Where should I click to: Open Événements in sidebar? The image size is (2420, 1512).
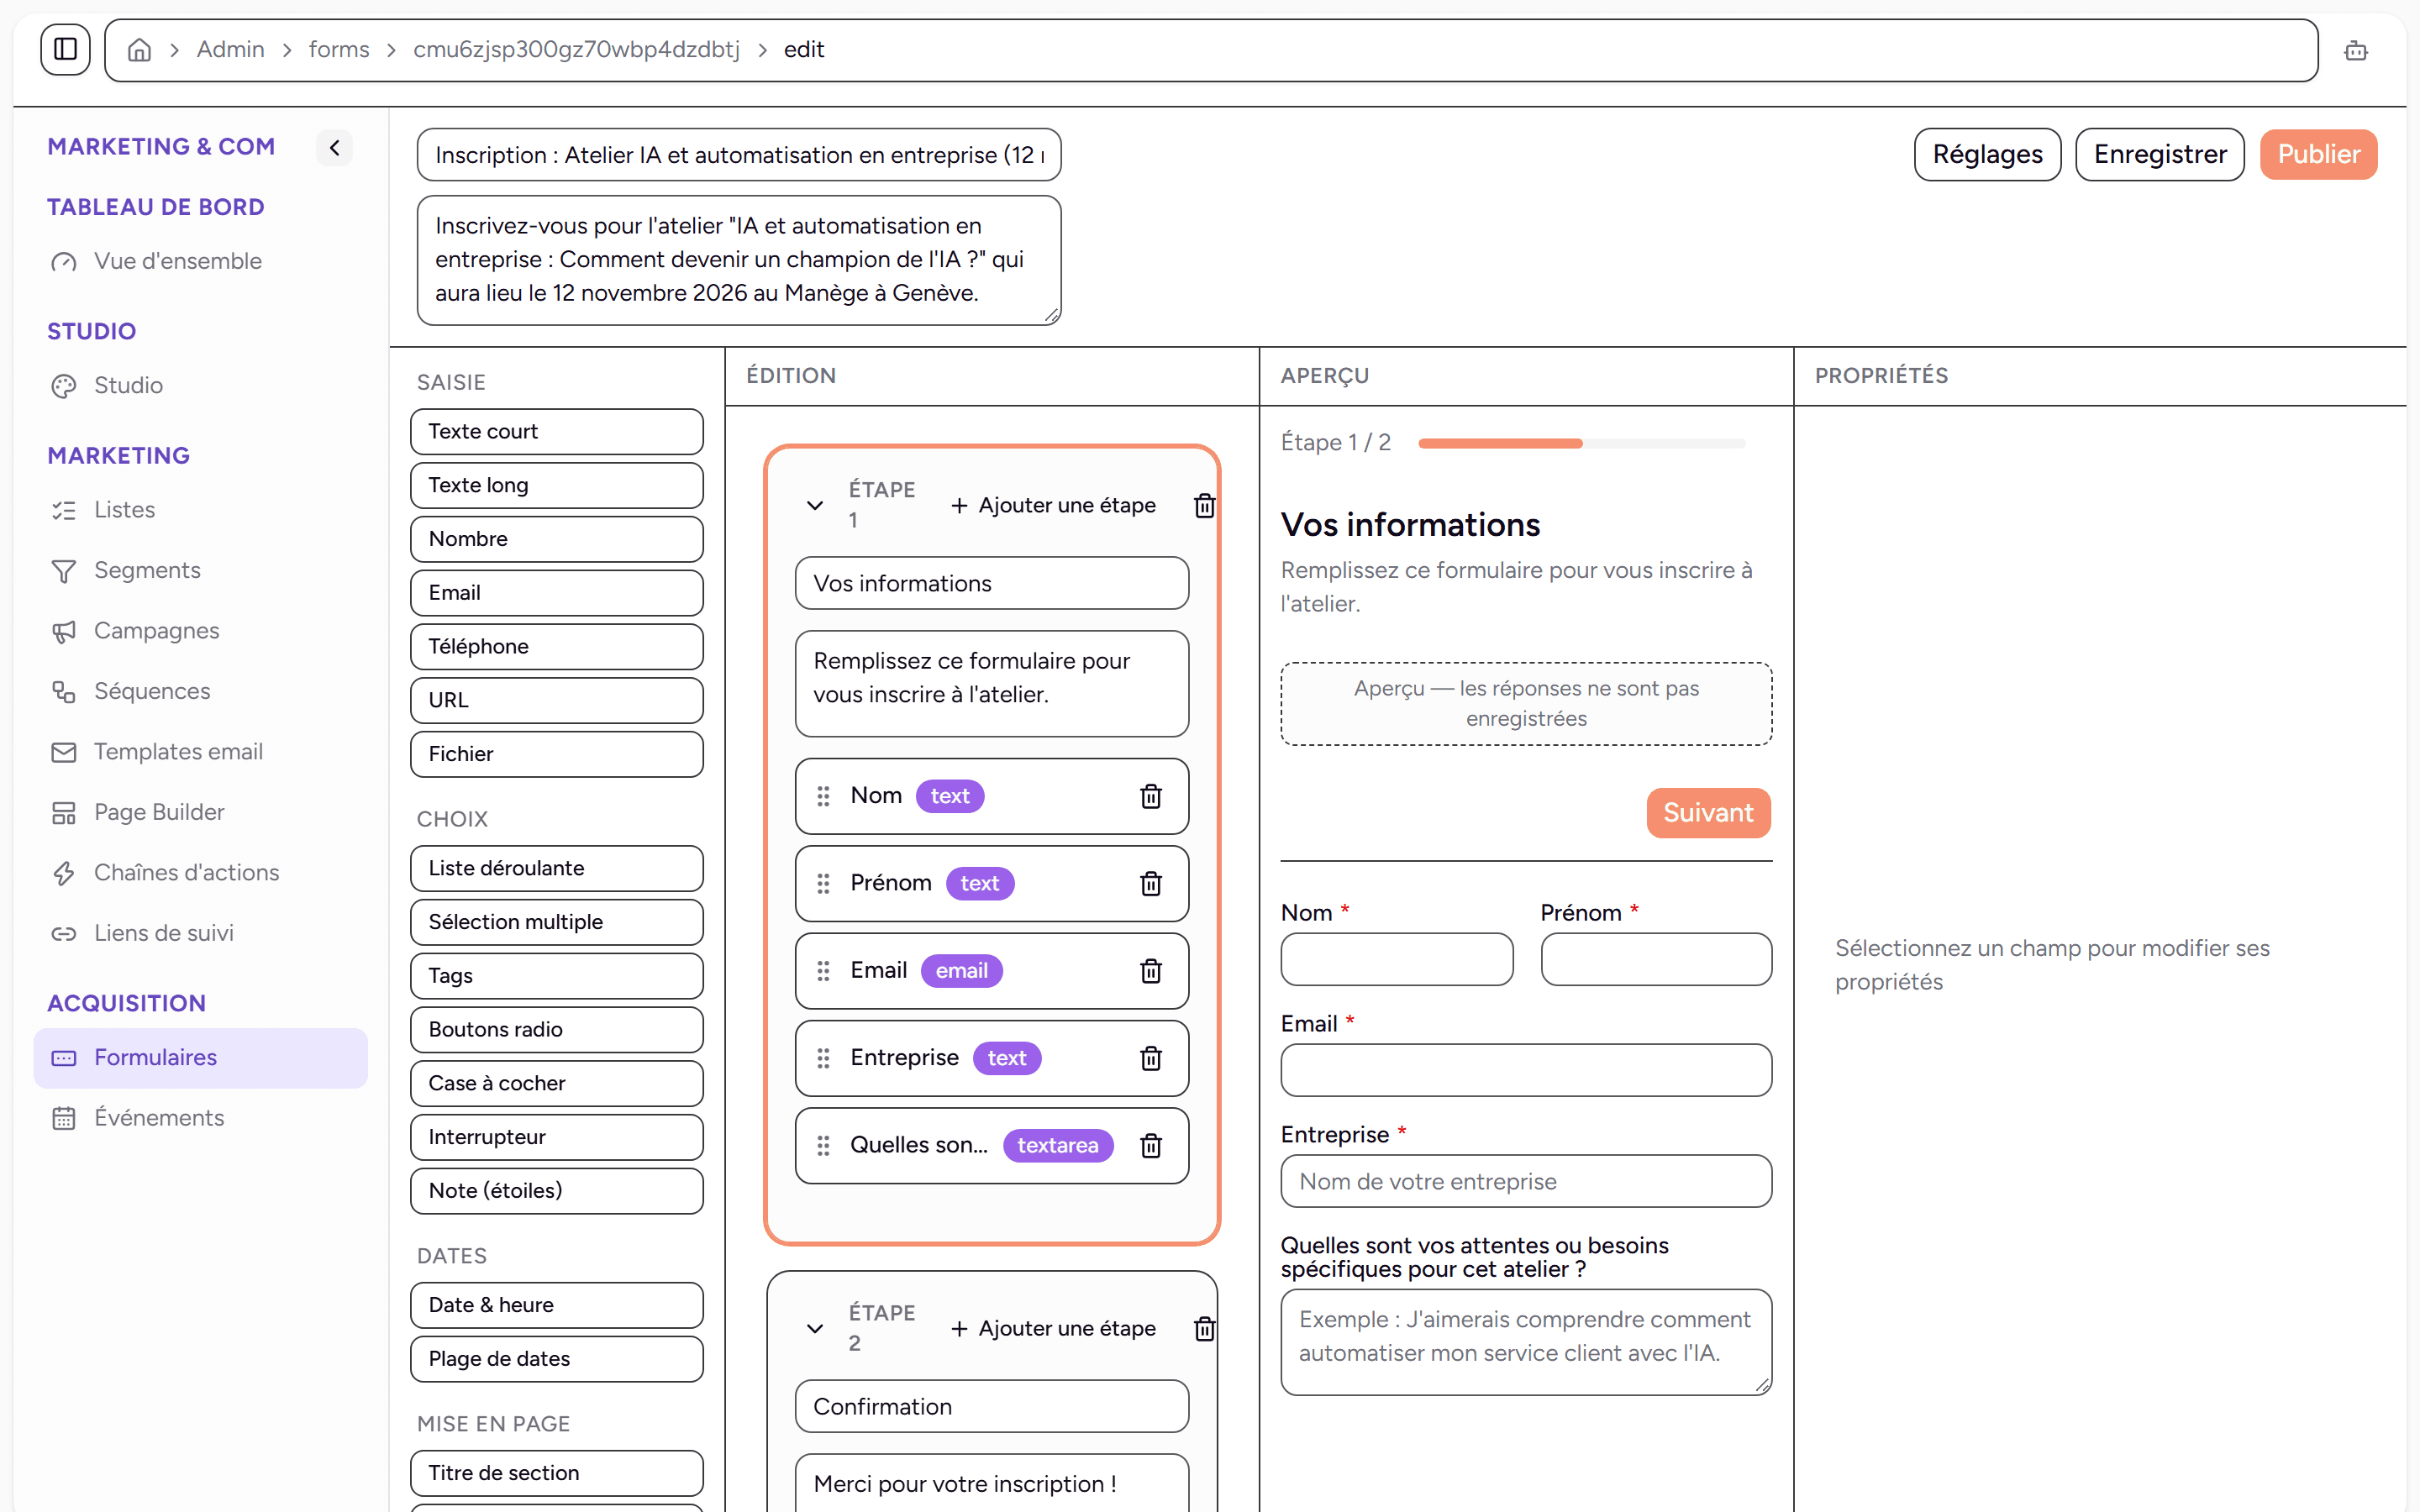[200, 1118]
